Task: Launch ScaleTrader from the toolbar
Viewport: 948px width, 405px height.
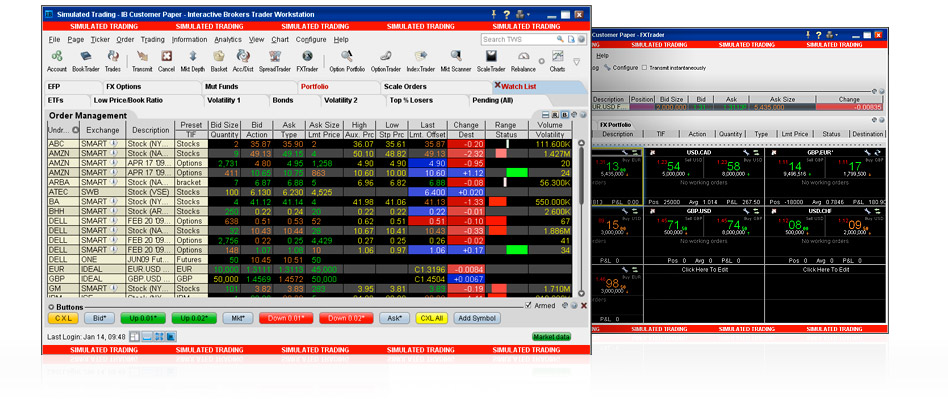Action: coord(491,56)
